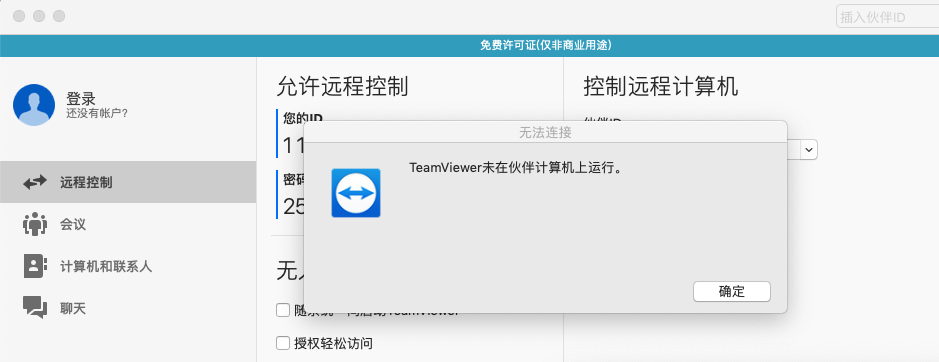The width and height of the screenshot is (939, 362).
Task: Click the red close window button
Action: 19,16
